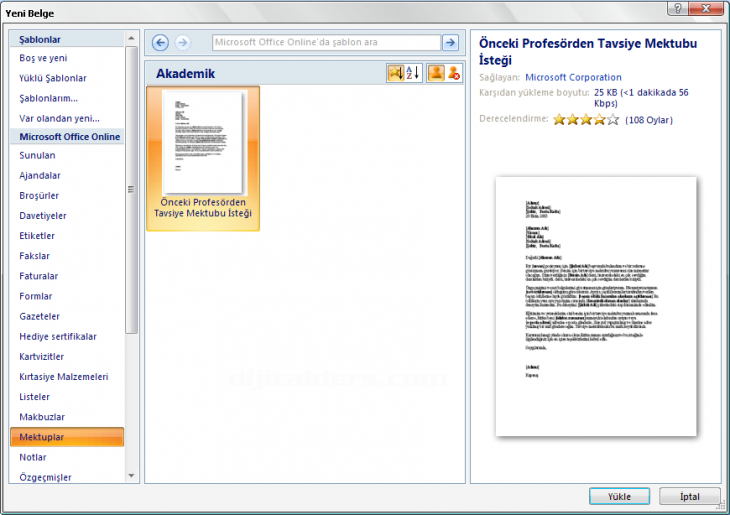This screenshot has height=515, width=730.
Task: Open Yüklü Şablonlar category
Action: click(x=53, y=78)
